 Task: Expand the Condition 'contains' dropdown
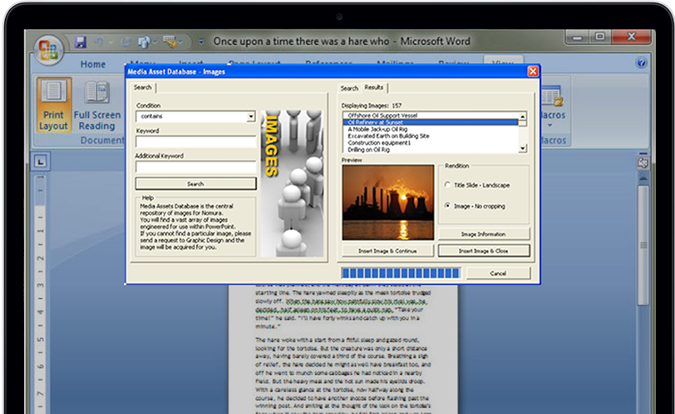point(251,117)
